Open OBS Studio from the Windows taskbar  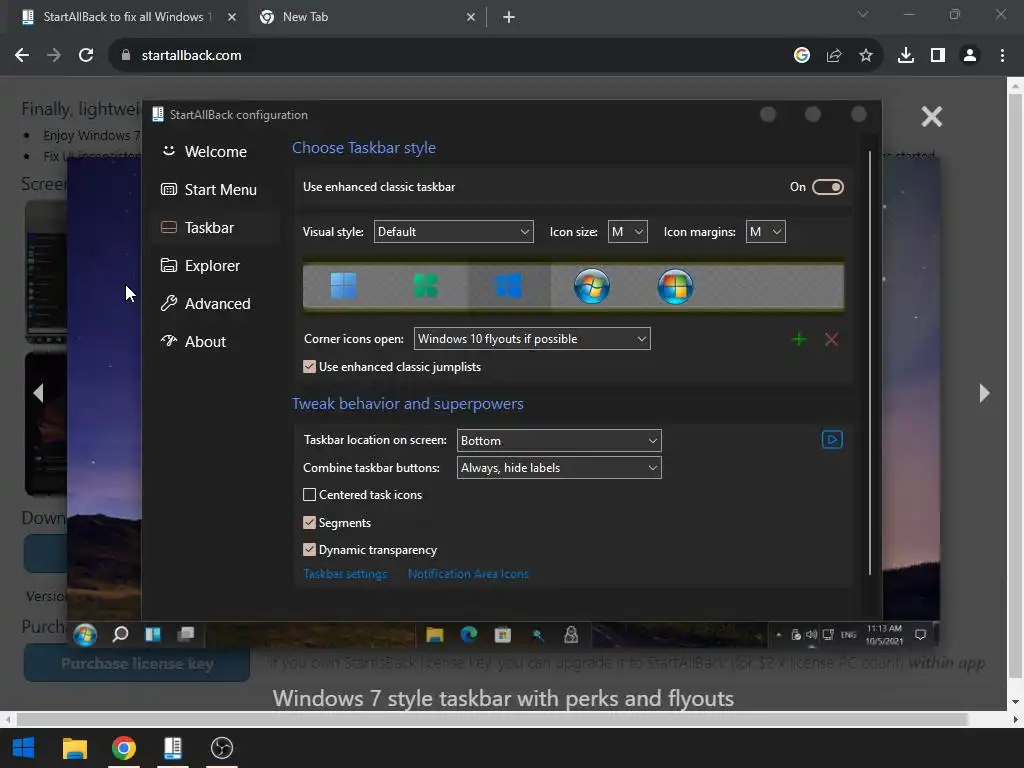[222, 748]
